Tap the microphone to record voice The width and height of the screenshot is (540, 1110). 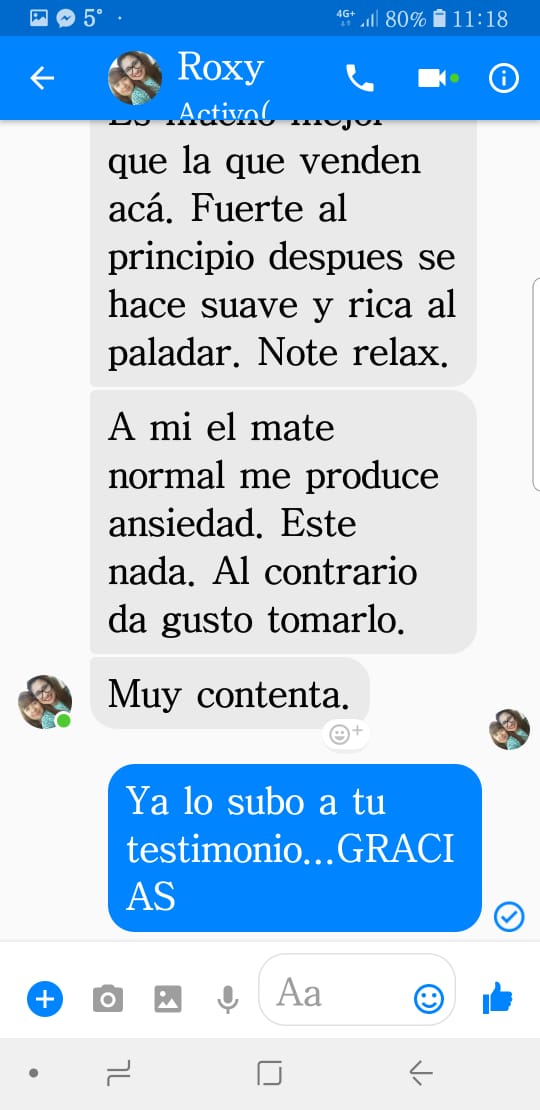coord(227,999)
